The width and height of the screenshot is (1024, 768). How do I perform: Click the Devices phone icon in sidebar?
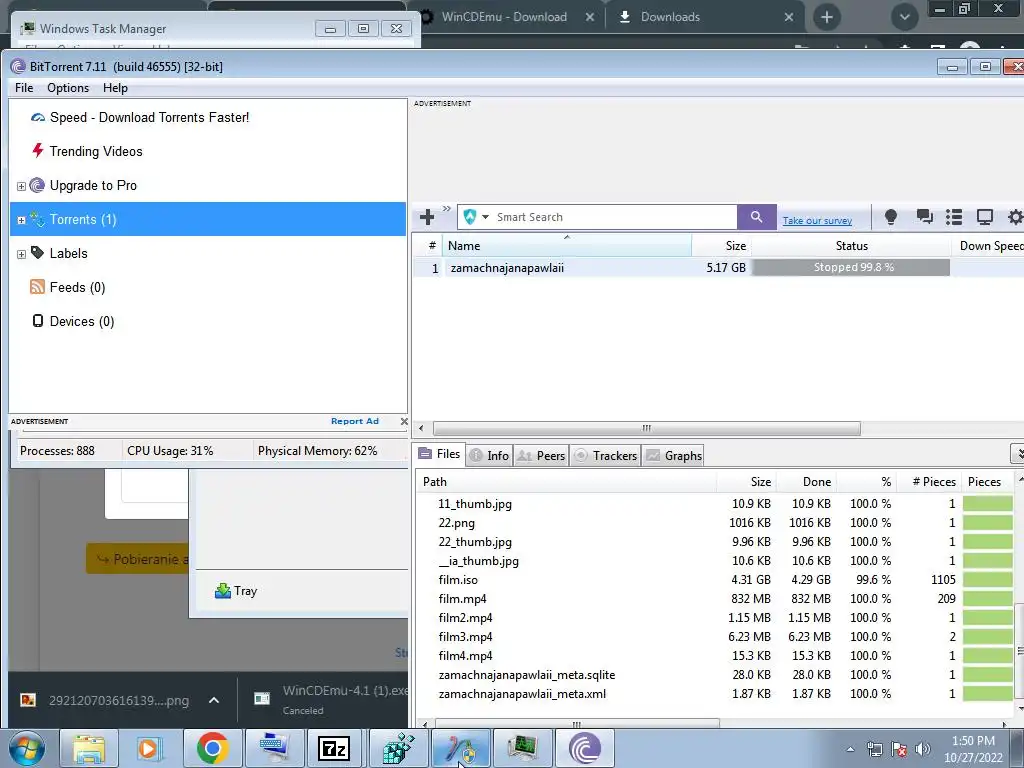click(38, 321)
